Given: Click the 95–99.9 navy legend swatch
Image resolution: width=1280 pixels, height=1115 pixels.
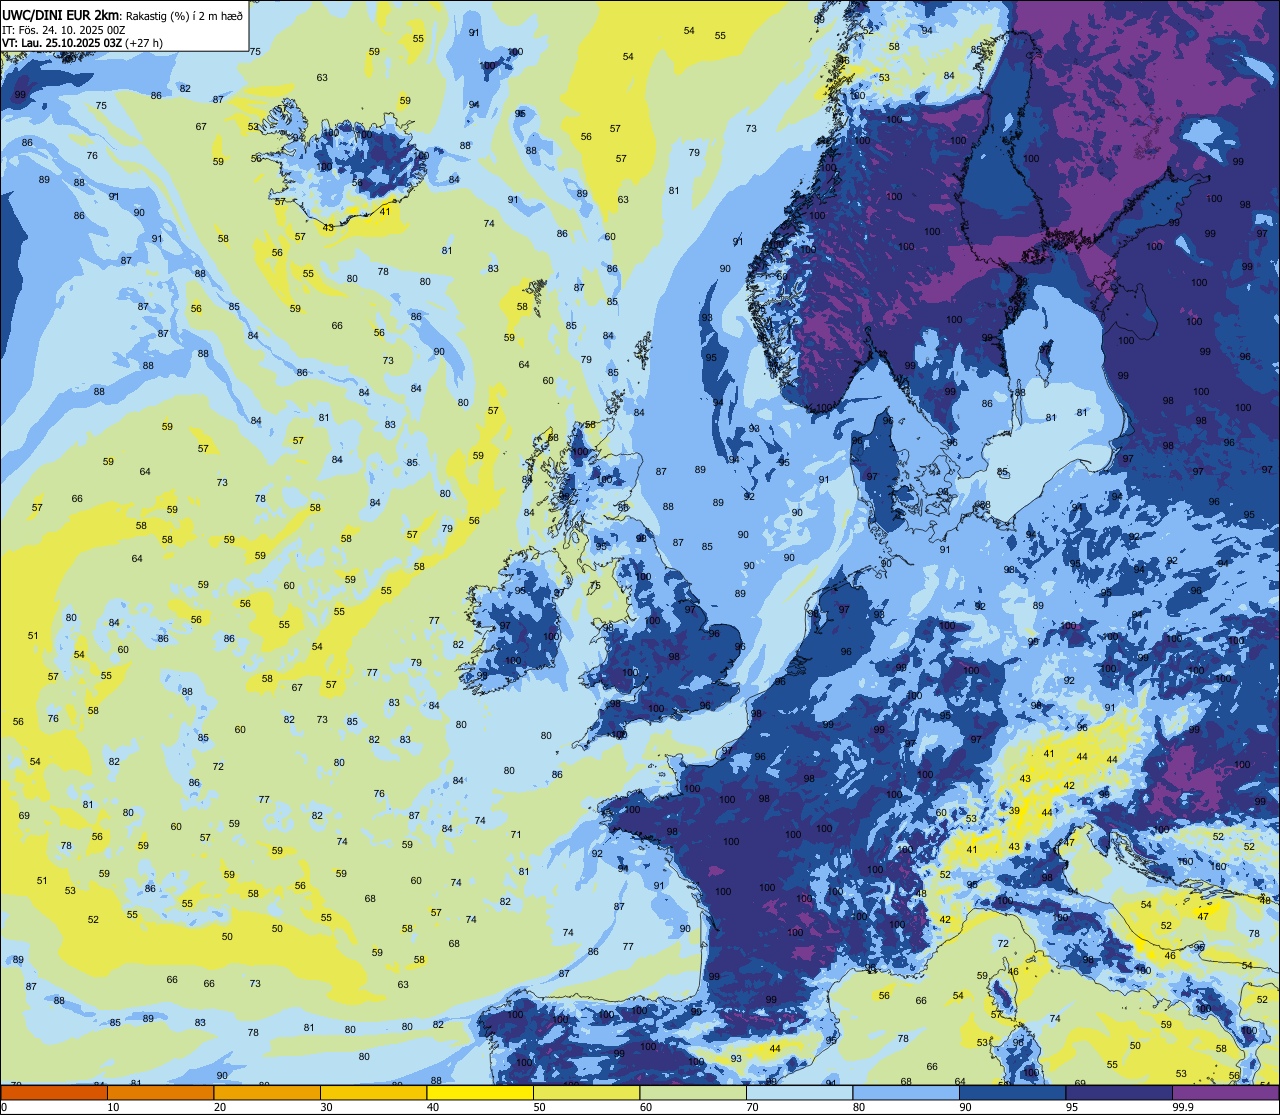Looking at the screenshot, I should click(x=1119, y=1092).
